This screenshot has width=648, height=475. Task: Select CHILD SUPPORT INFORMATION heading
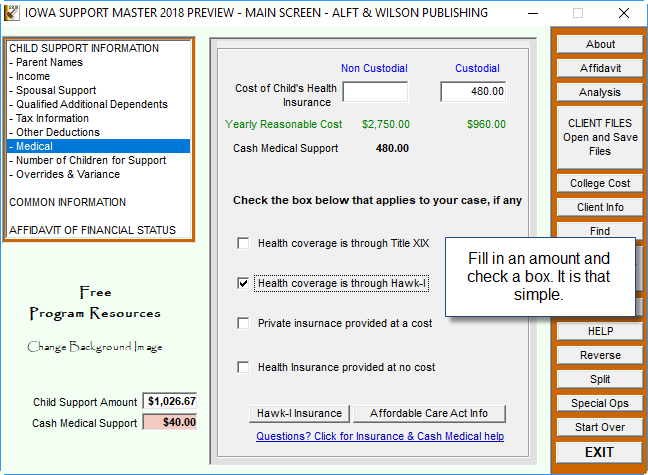98,48
